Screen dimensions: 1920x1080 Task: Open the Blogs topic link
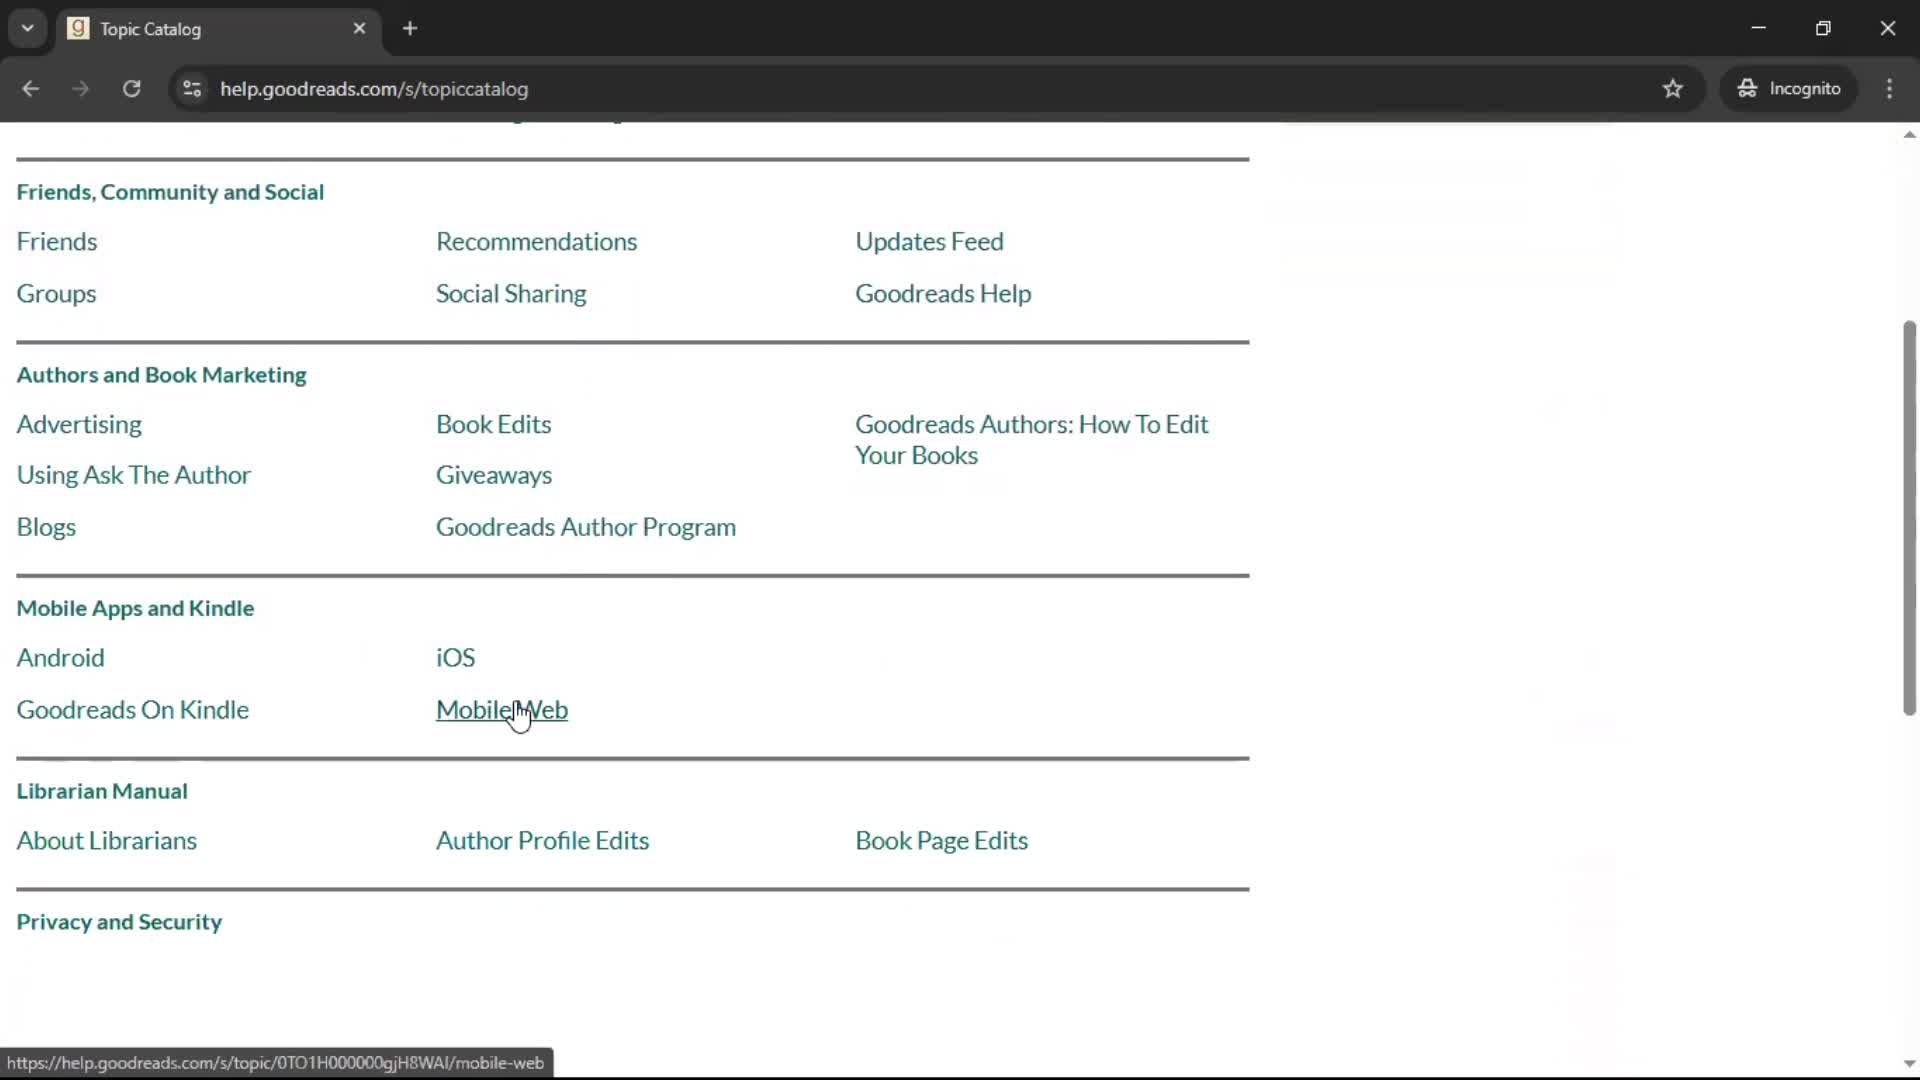pyautogui.click(x=46, y=527)
